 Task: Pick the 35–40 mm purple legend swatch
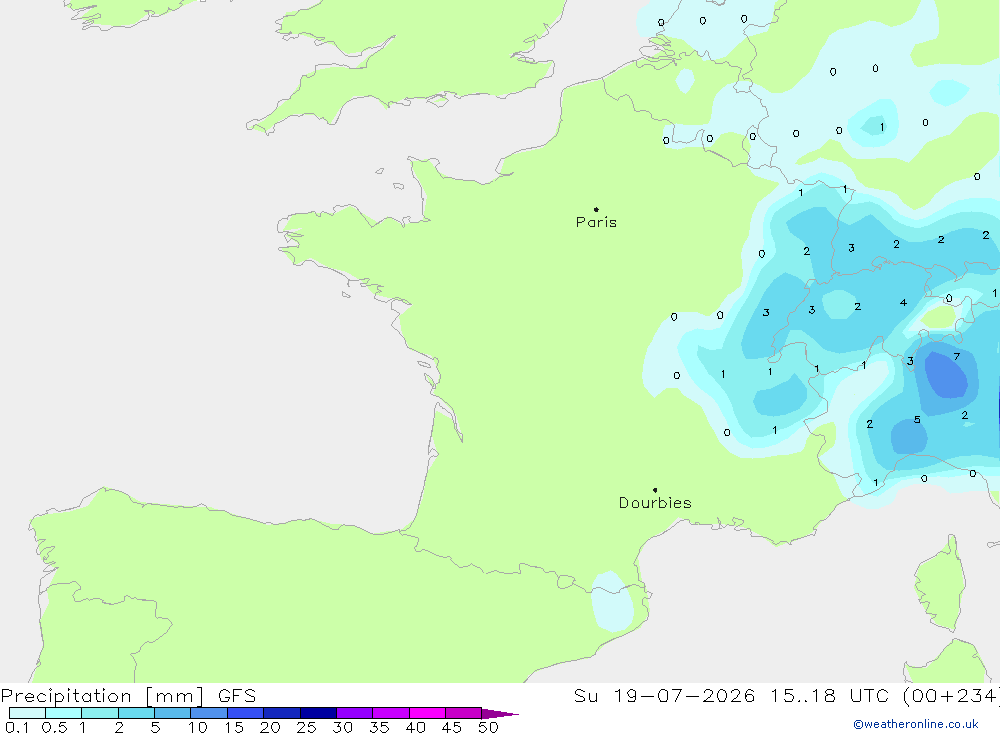click(390, 713)
